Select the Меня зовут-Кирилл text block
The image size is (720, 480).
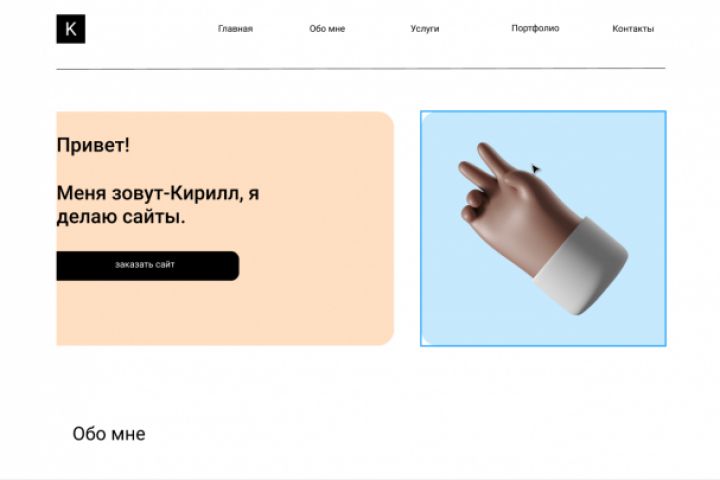click(158, 204)
